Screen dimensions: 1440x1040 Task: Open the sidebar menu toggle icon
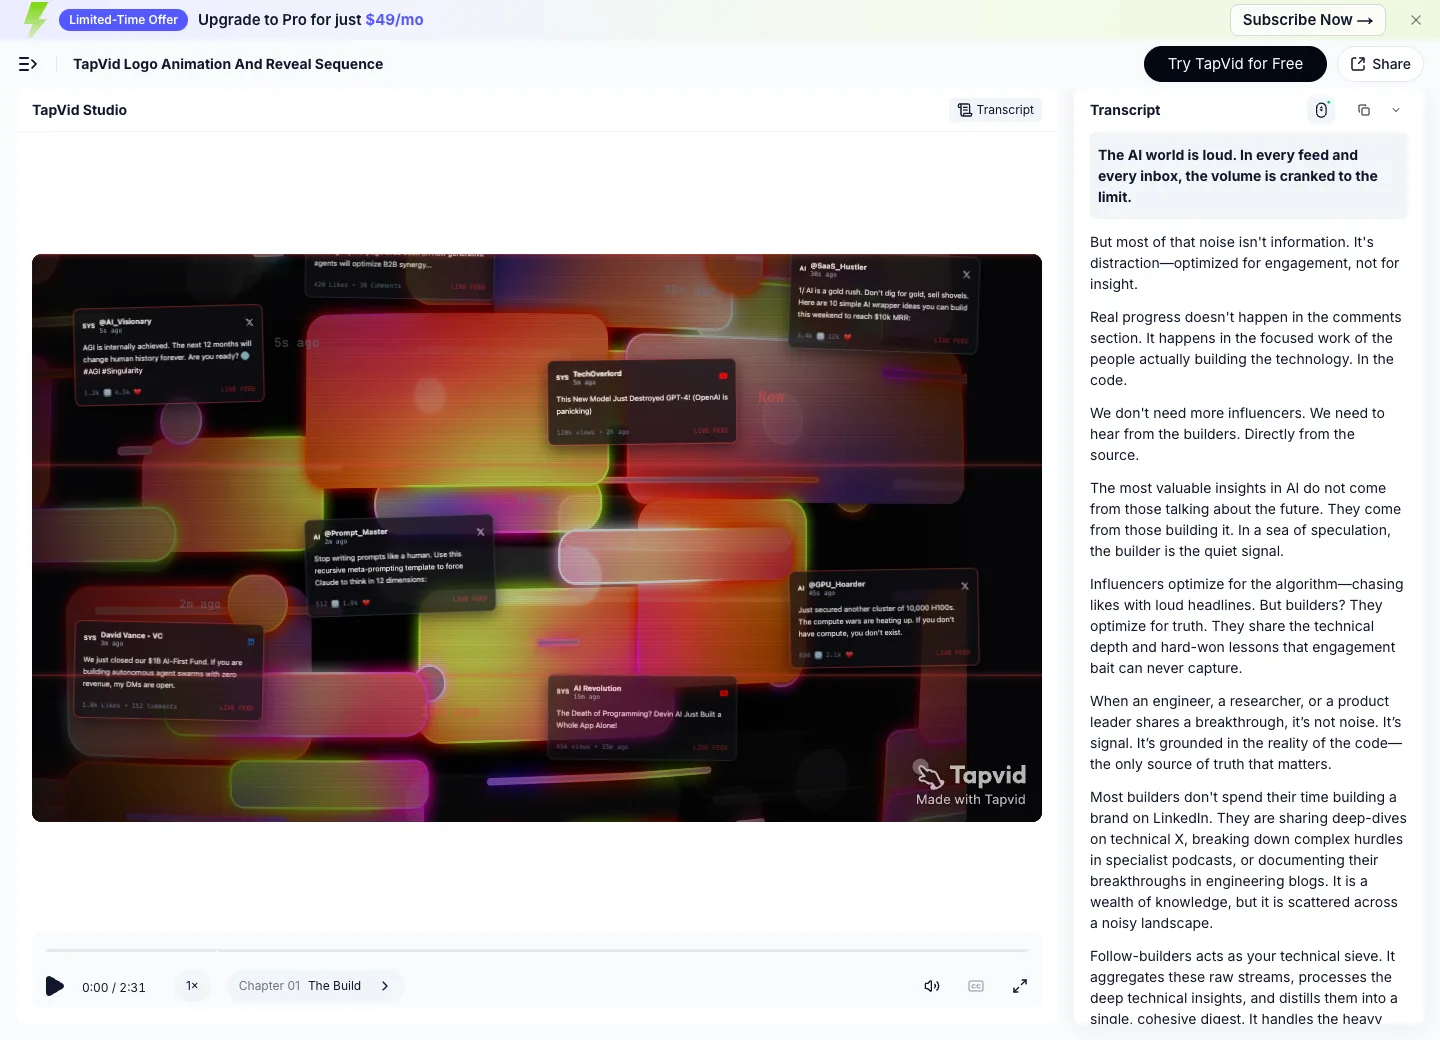(x=28, y=64)
